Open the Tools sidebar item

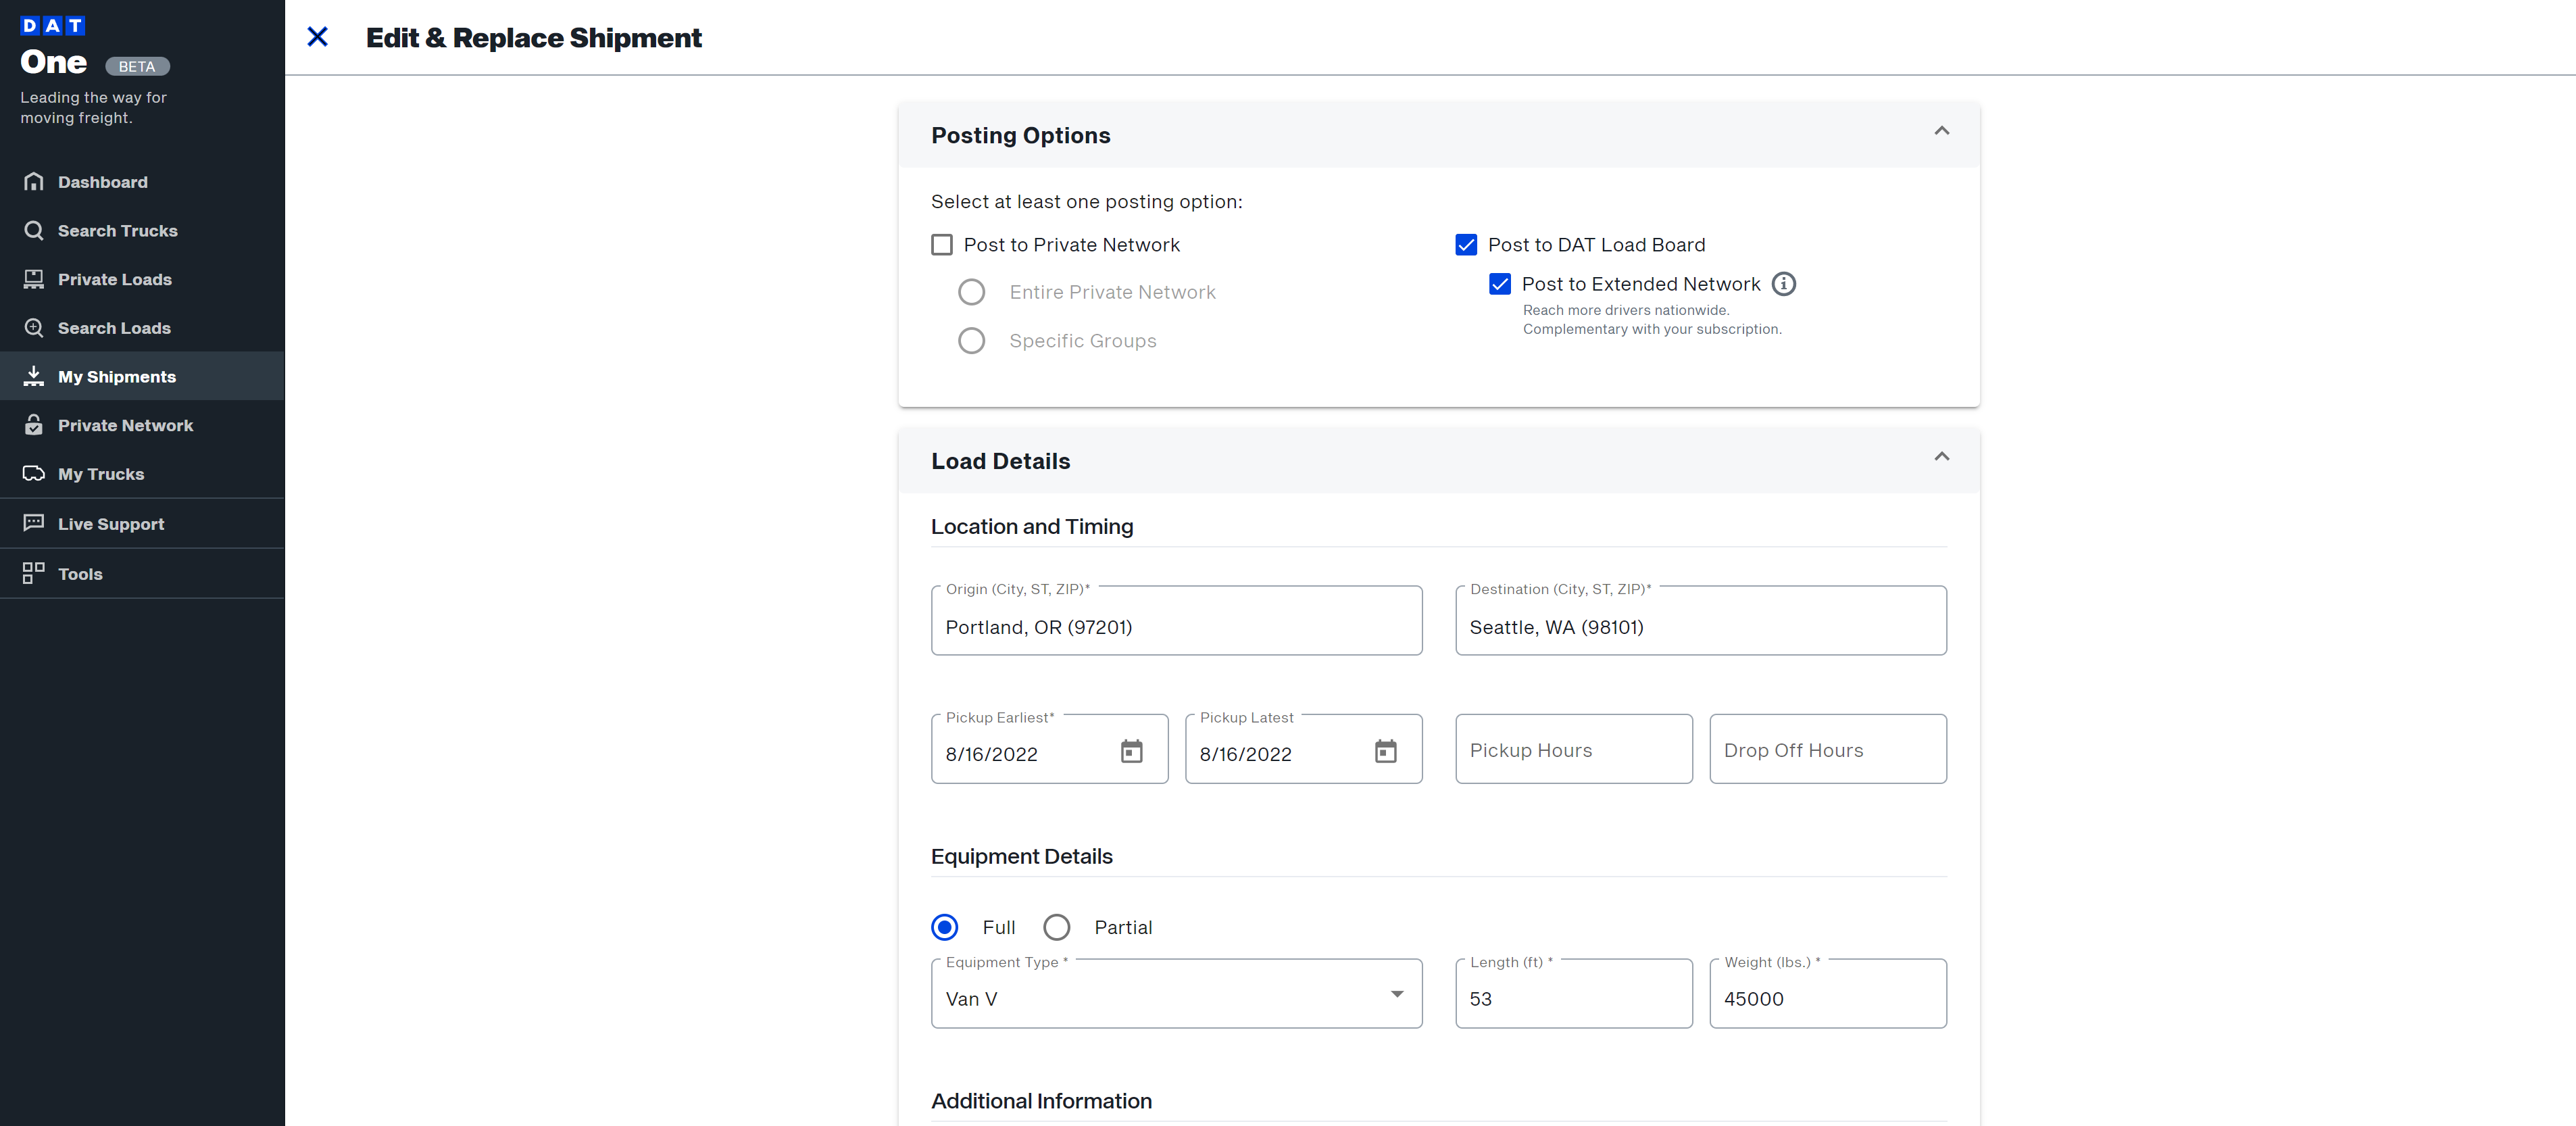80,573
